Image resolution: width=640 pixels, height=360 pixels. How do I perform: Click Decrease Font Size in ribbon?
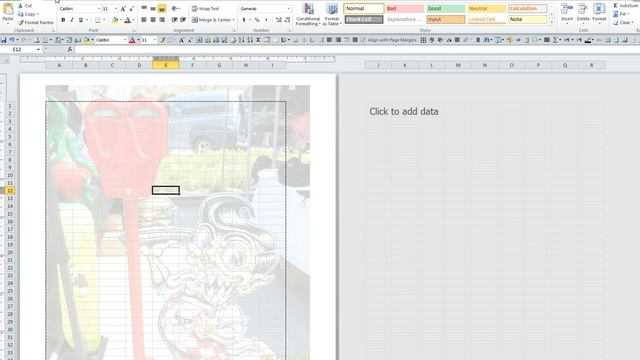[x=131, y=9]
